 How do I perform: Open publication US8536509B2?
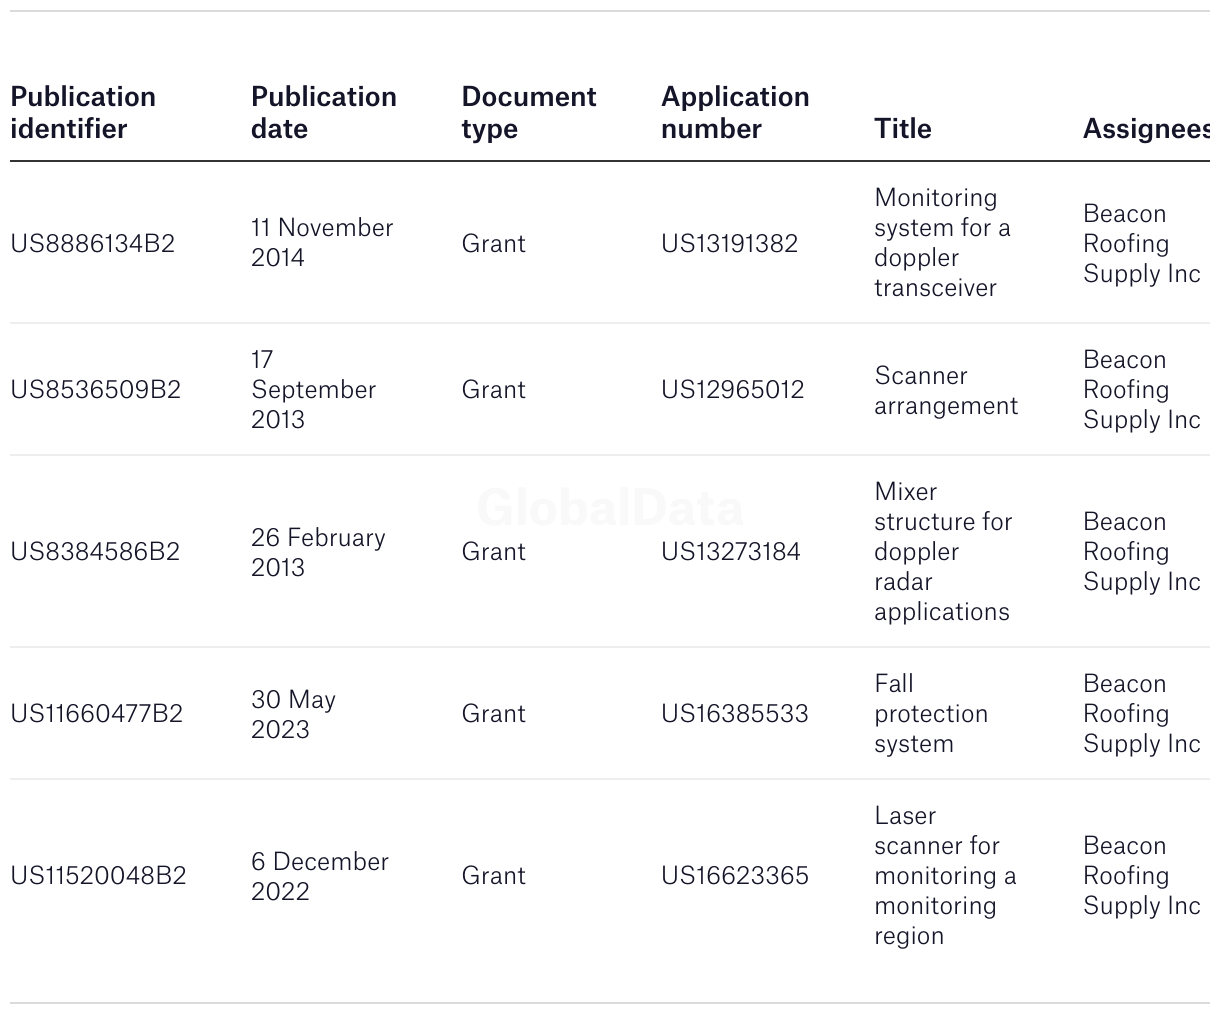[x=95, y=389]
